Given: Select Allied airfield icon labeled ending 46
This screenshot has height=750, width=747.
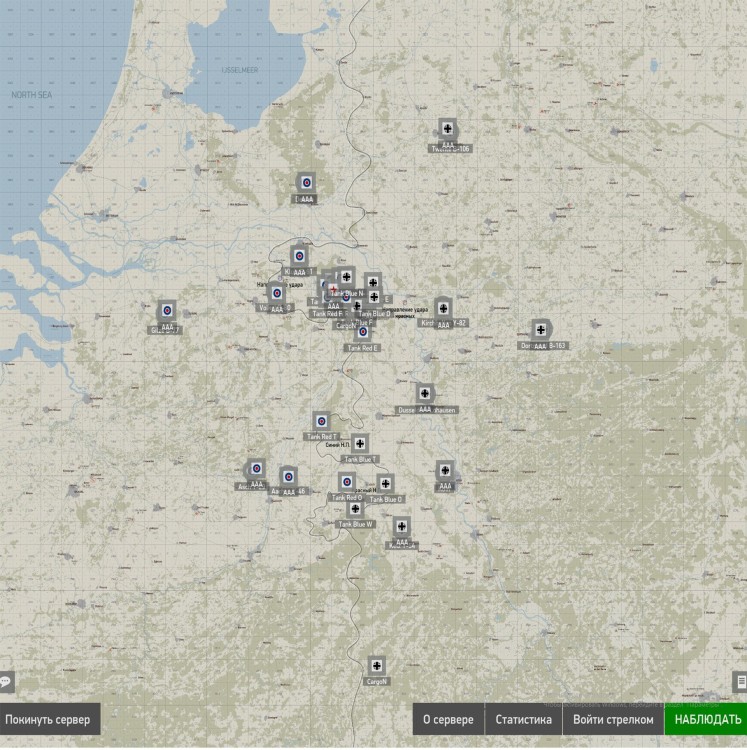Looking at the screenshot, I should (x=288, y=476).
